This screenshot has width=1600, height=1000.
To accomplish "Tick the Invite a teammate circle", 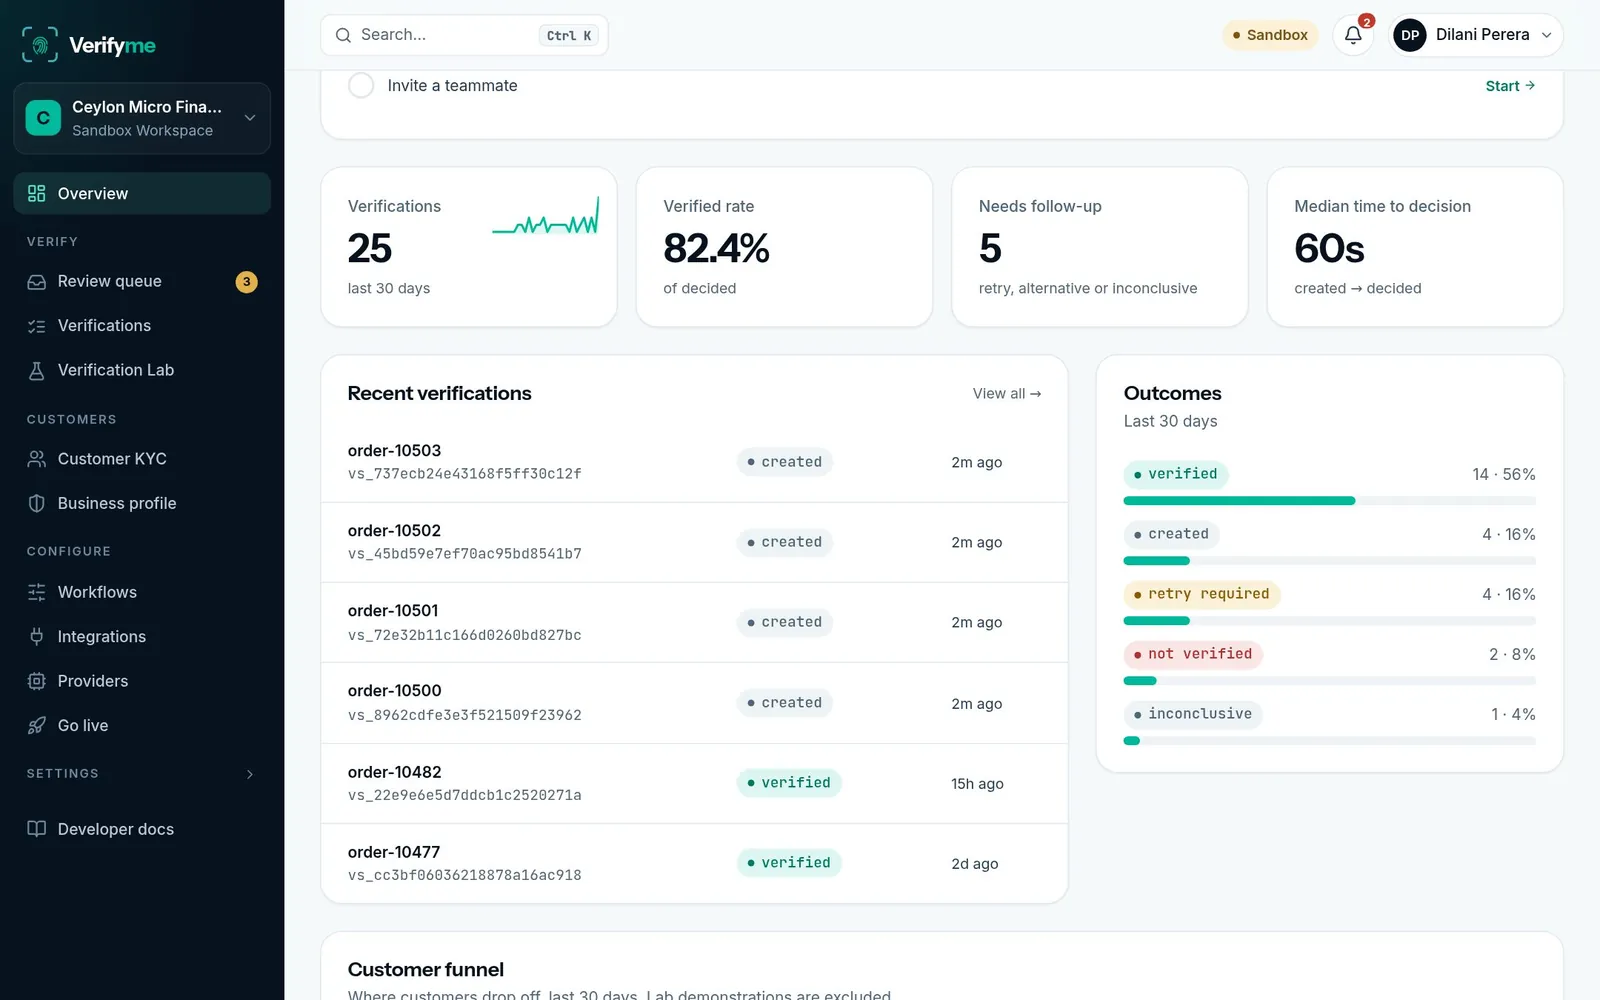I will click(x=361, y=85).
